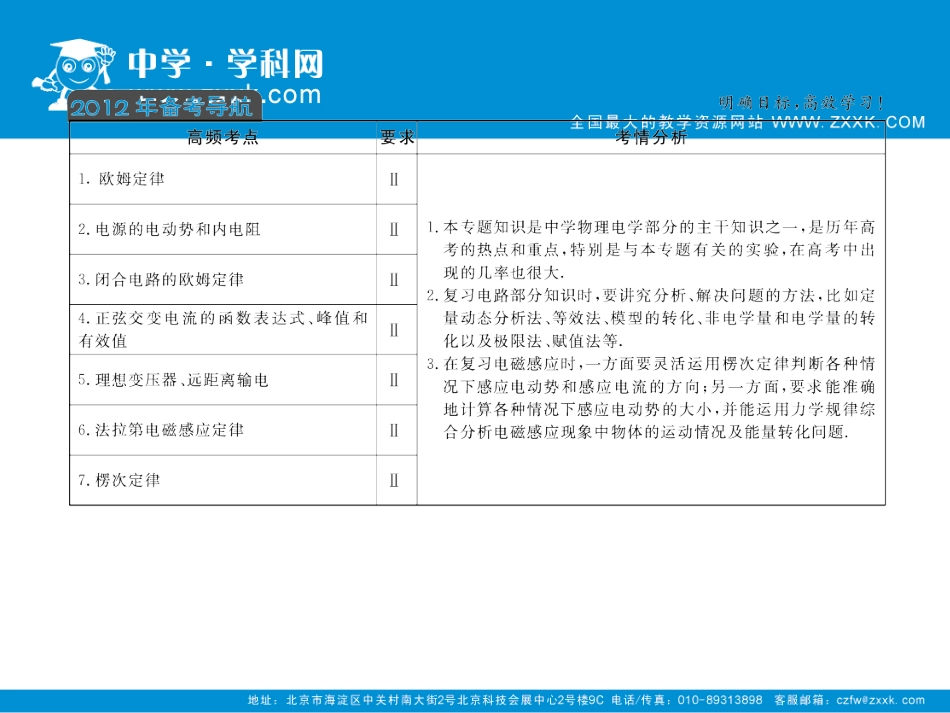Image resolution: width=950 pixels, height=713 pixels.
Task: Click the Ⅱ requirement beside 欧姆定律
Action: [394, 180]
